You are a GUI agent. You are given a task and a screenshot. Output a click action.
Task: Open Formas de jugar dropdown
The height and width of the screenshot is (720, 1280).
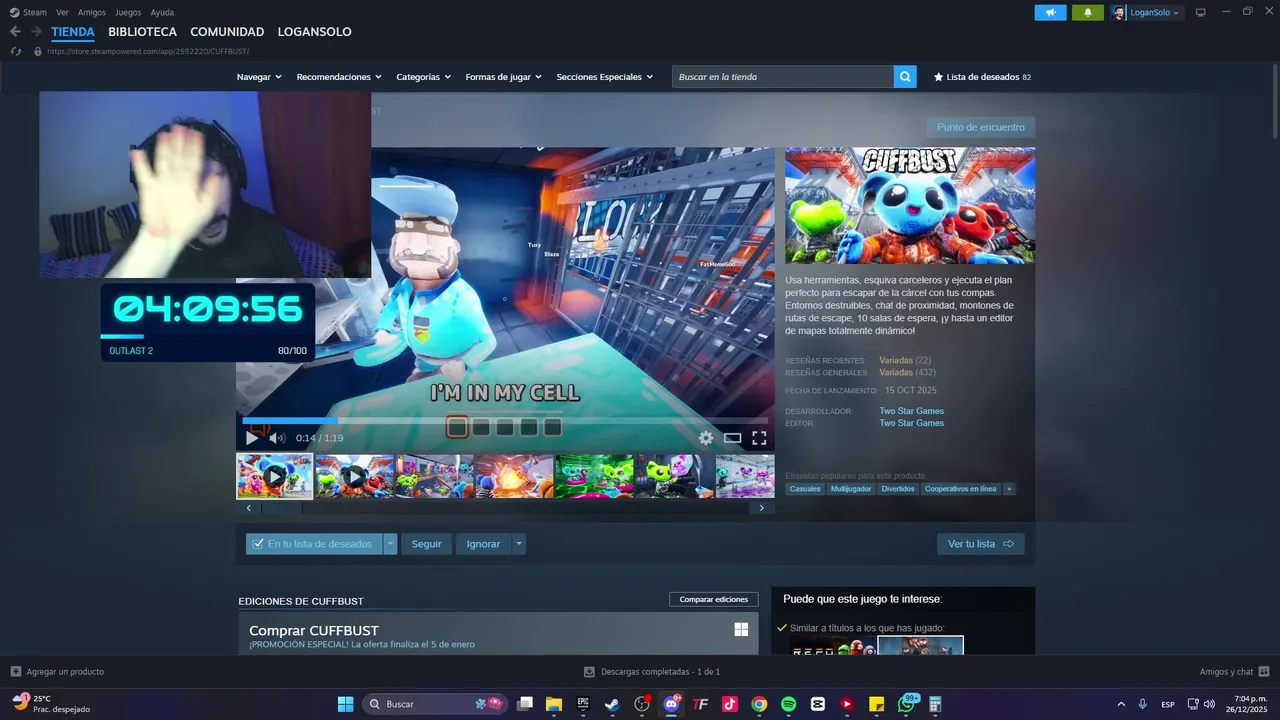click(503, 77)
